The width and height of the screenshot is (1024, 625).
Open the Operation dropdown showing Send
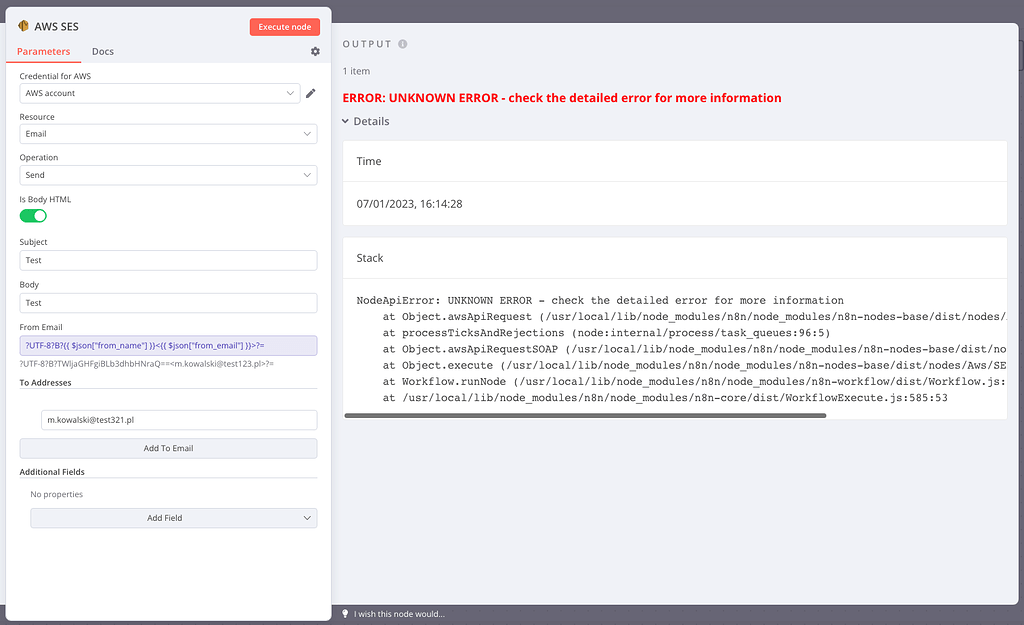pyautogui.click(x=167, y=174)
